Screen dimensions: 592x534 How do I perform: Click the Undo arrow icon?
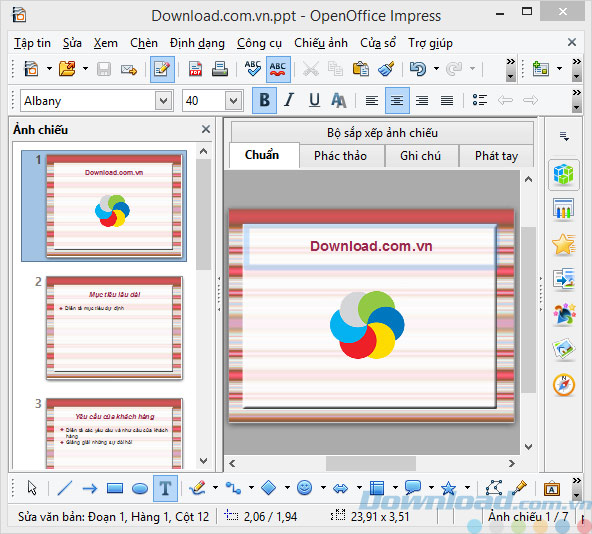pyautogui.click(x=418, y=69)
